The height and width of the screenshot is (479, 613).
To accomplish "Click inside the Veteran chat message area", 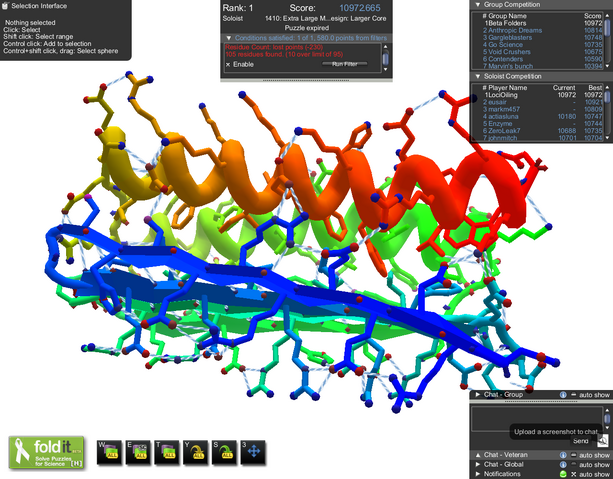I will point(537,419).
